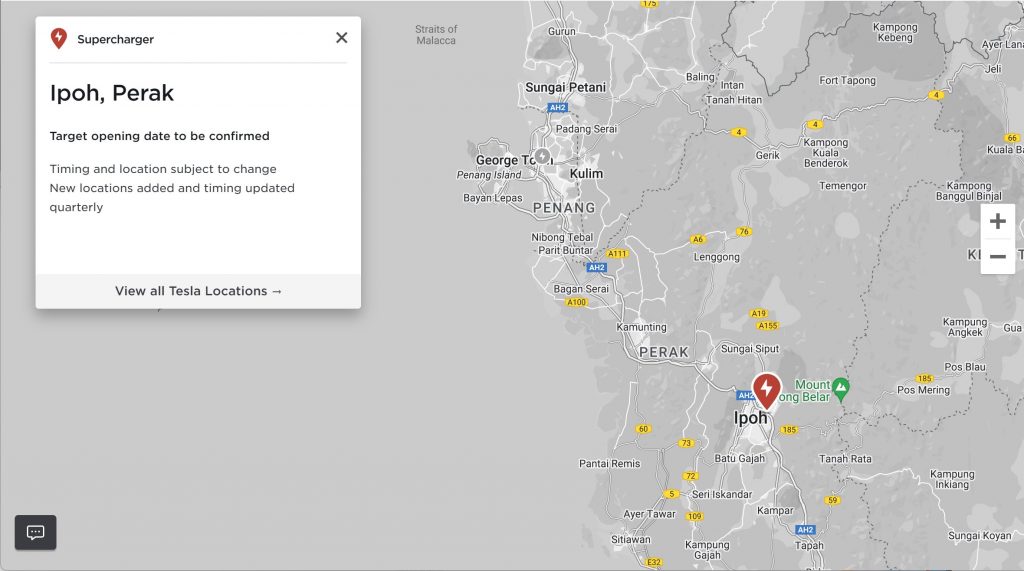Click the Lenggong label on map
Image resolution: width=1024 pixels, height=571 pixels.
click(x=716, y=257)
